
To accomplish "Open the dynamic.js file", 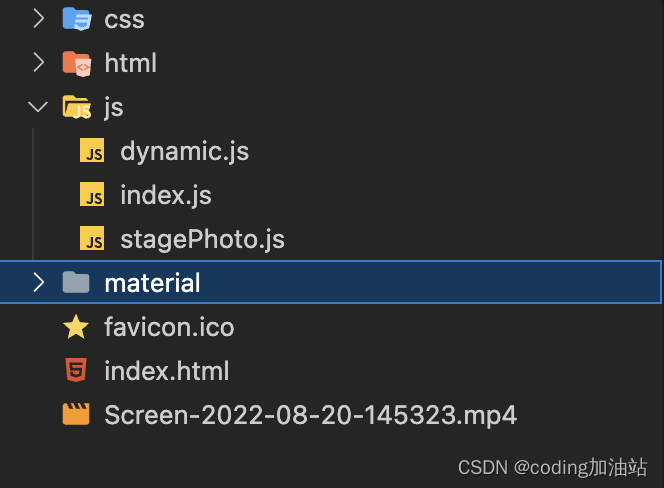I will (x=185, y=151).
